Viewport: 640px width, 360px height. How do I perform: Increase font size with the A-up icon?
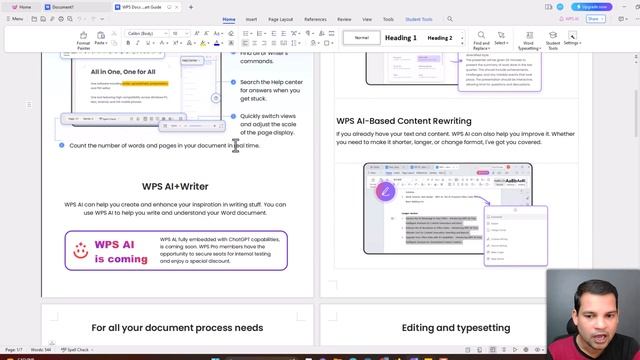[197, 33]
